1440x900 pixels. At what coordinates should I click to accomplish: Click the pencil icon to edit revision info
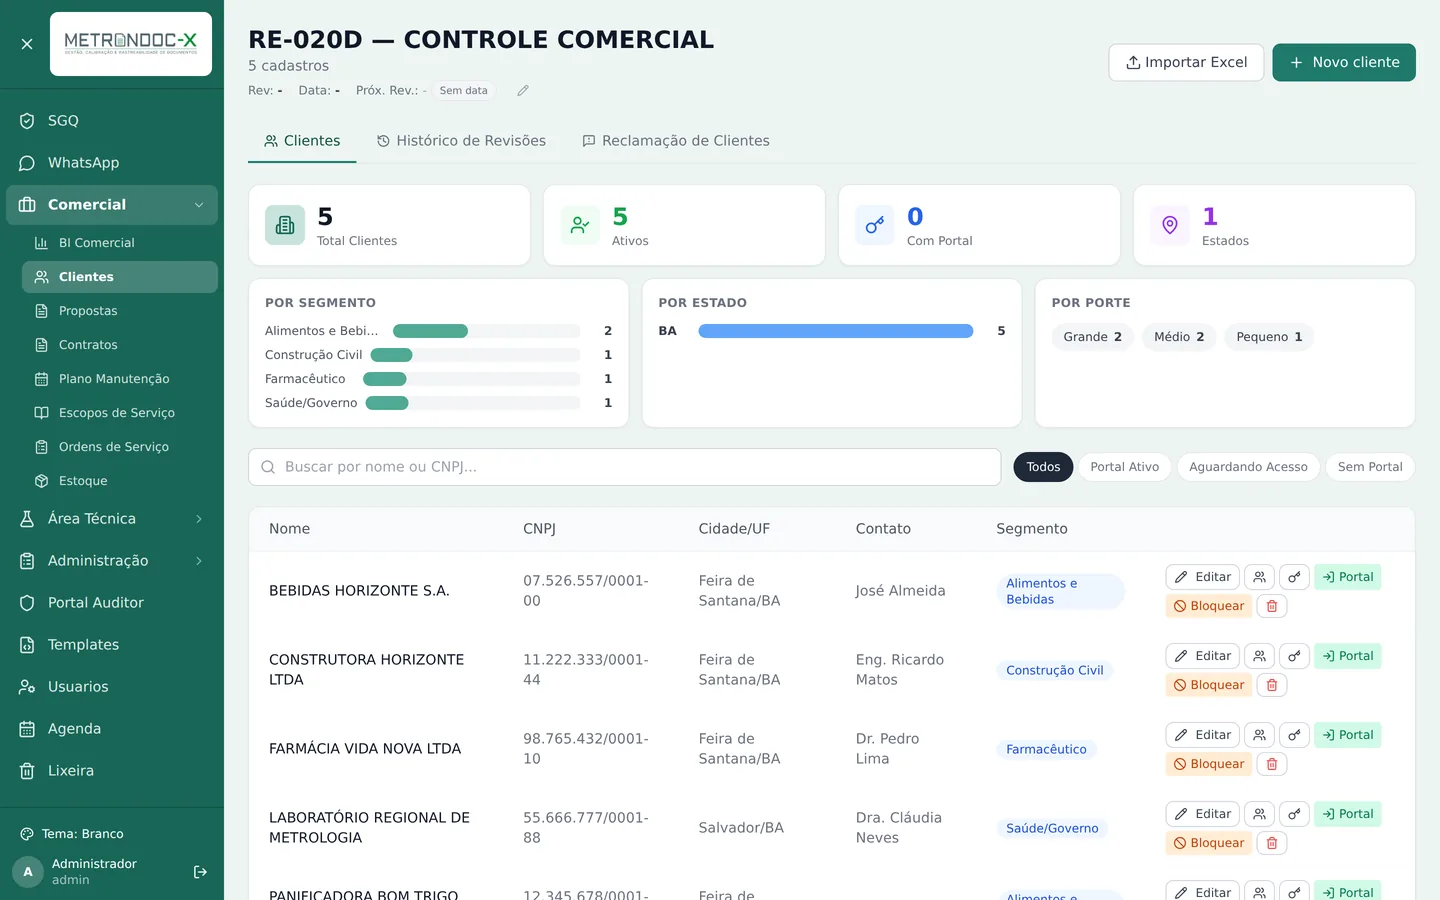click(523, 90)
